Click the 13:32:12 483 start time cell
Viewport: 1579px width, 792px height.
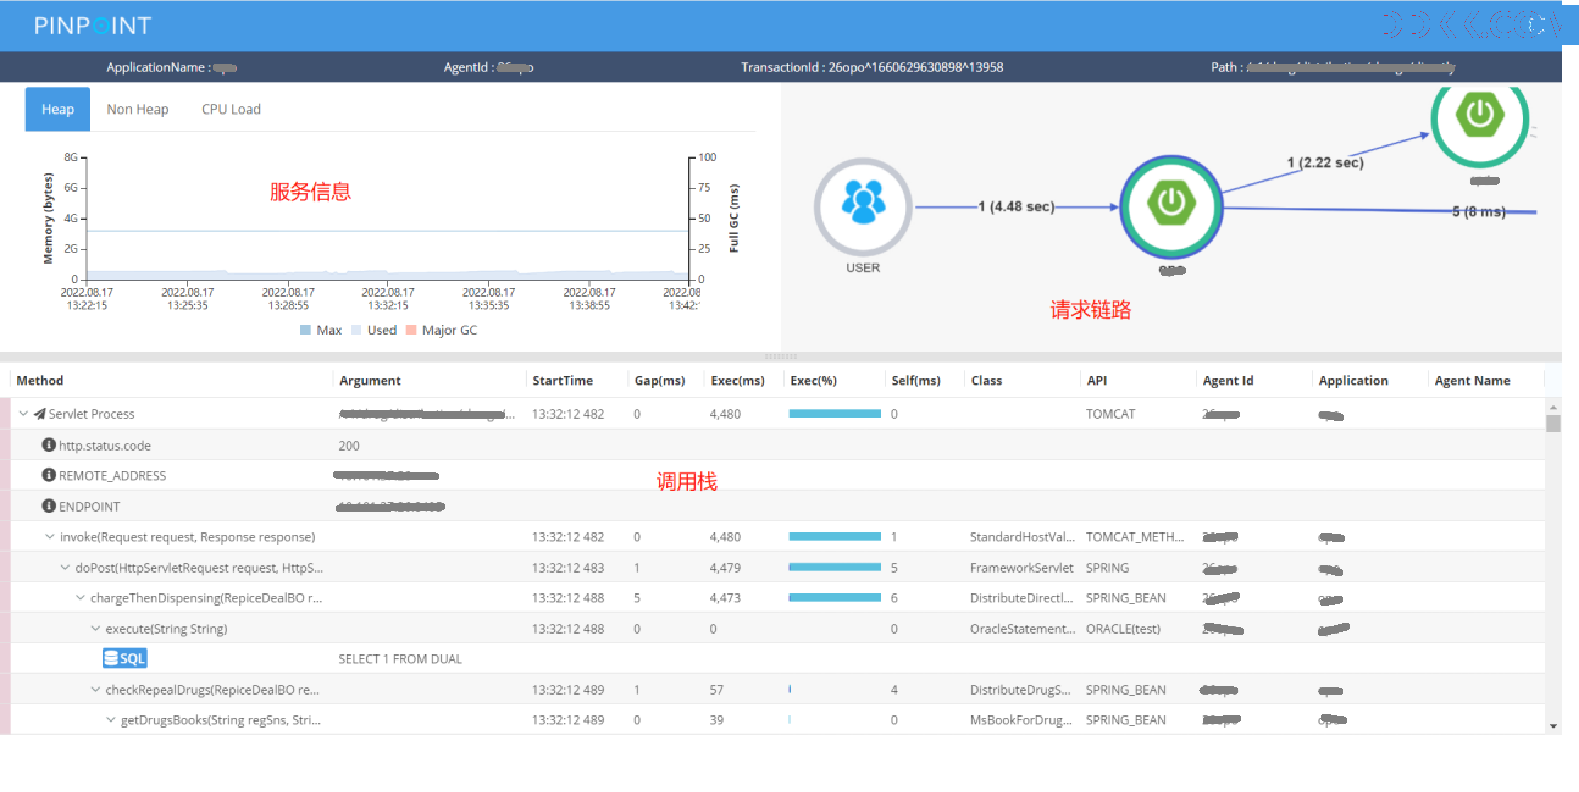[x=568, y=568]
